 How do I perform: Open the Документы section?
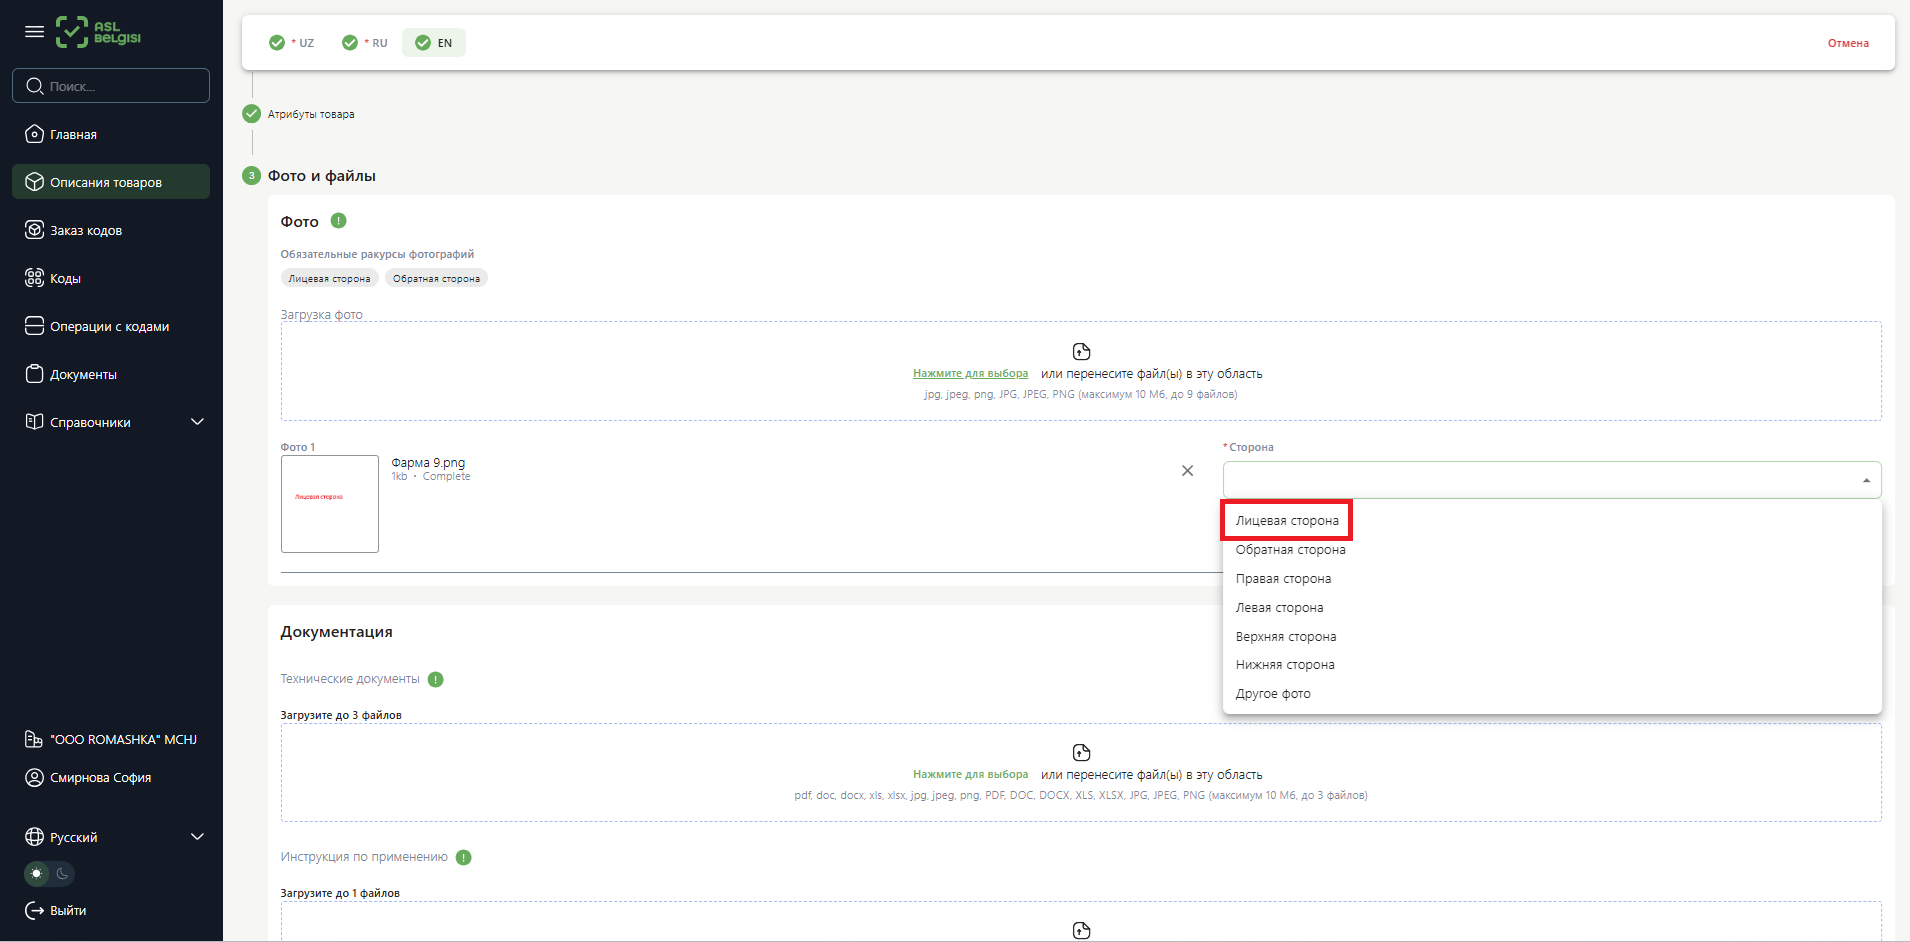pos(83,374)
